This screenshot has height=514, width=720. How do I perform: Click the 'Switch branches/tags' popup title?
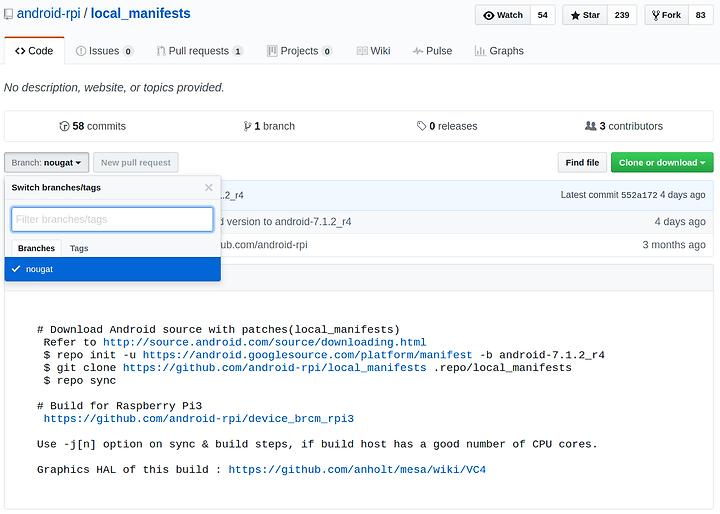click(56, 187)
